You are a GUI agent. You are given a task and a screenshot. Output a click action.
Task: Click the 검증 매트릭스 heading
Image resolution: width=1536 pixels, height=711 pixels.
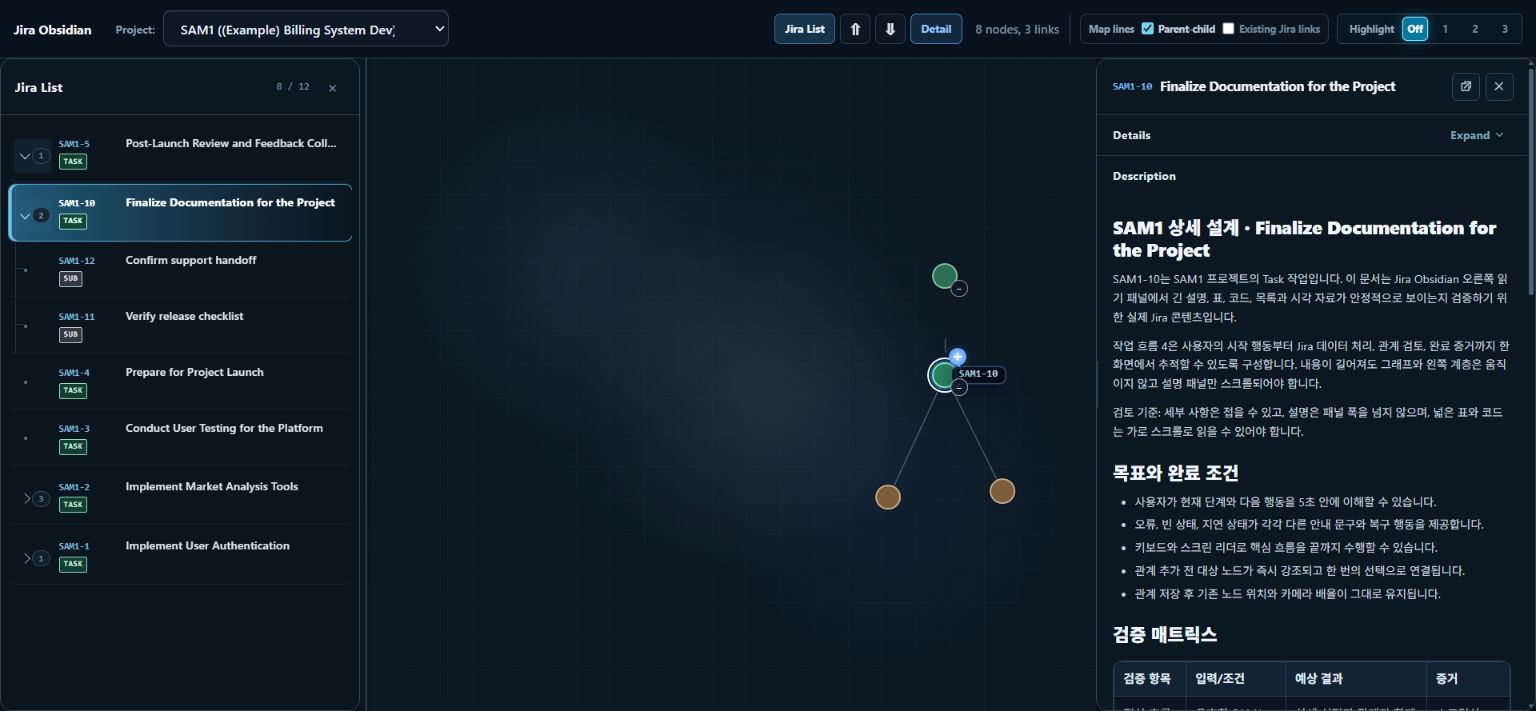coord(1165,634)
